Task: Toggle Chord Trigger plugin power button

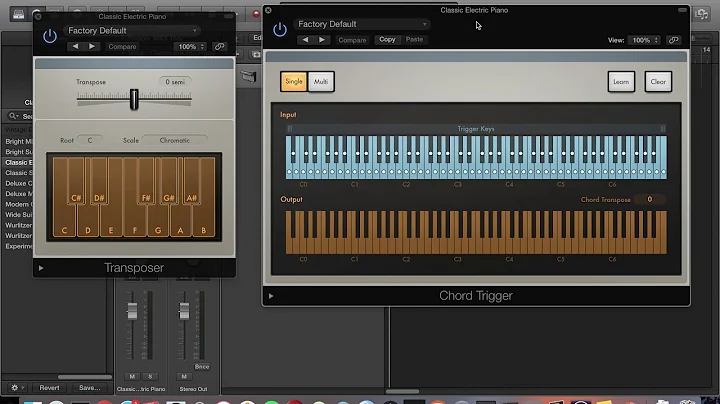Action: pyautogui.click(x=280, y=30)
